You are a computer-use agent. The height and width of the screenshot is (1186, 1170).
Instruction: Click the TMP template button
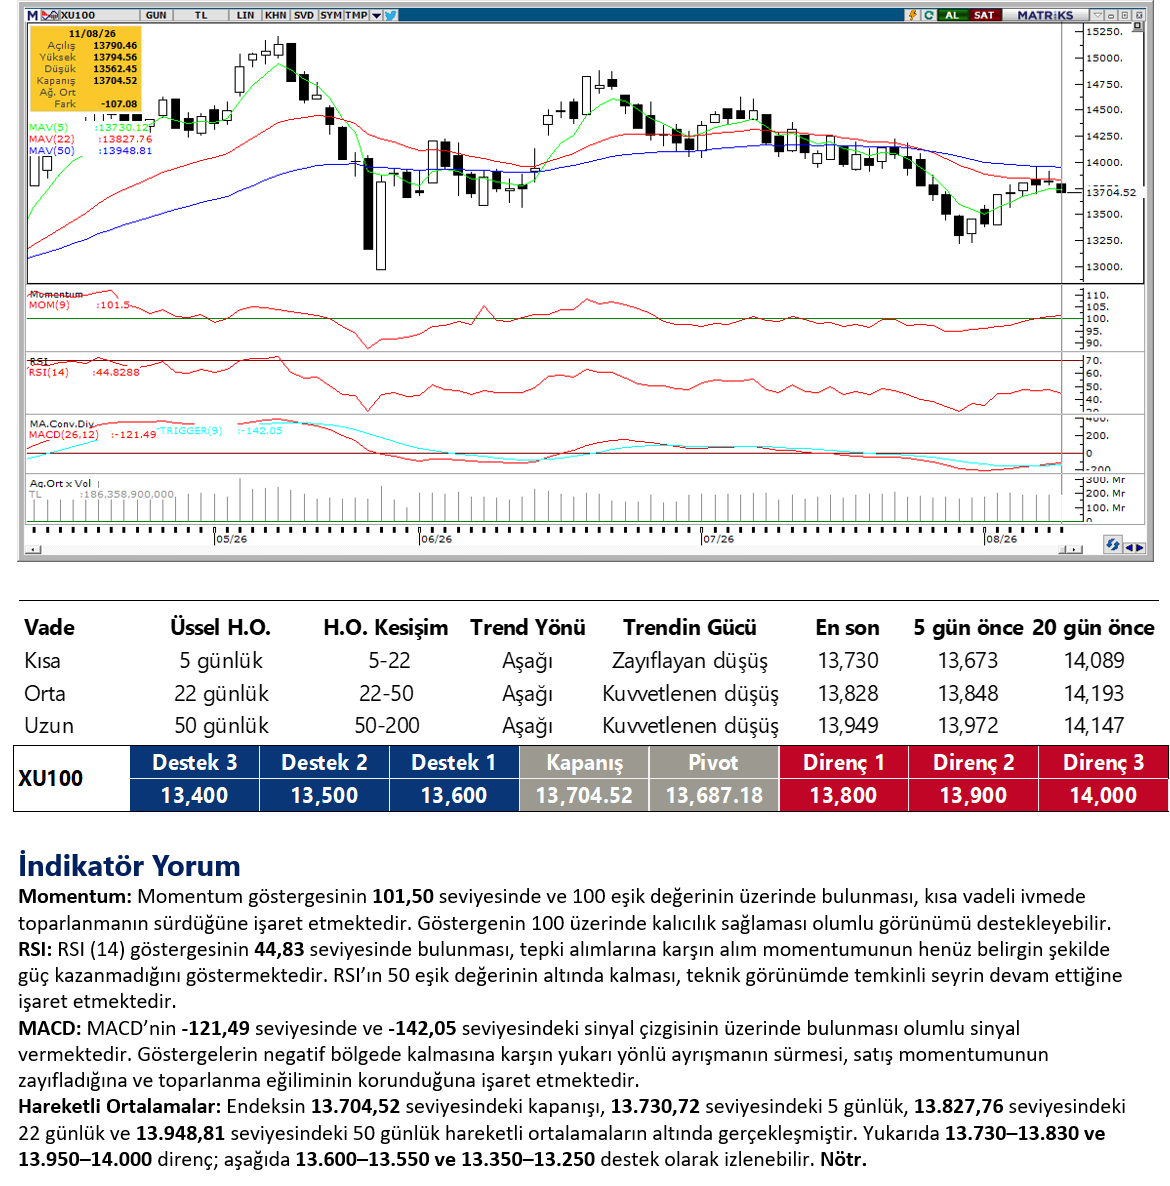point(356,15)
